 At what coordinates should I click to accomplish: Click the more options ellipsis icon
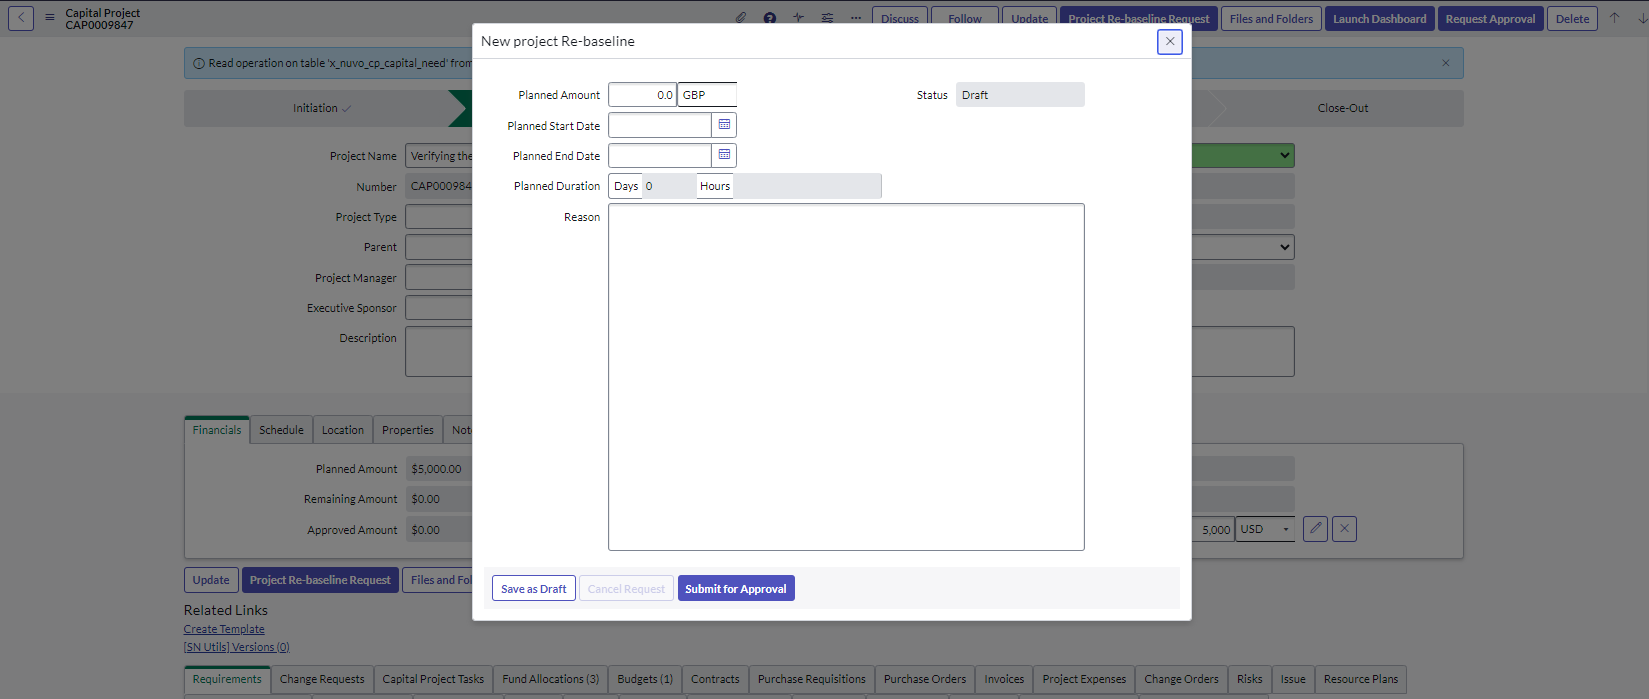[x=855, y=18]
